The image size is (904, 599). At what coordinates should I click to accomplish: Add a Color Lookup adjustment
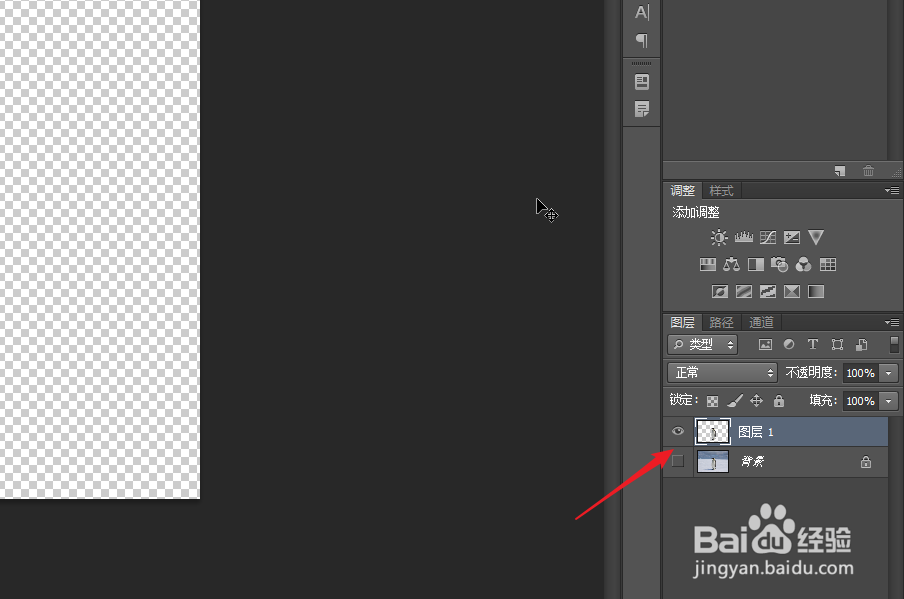828,265
